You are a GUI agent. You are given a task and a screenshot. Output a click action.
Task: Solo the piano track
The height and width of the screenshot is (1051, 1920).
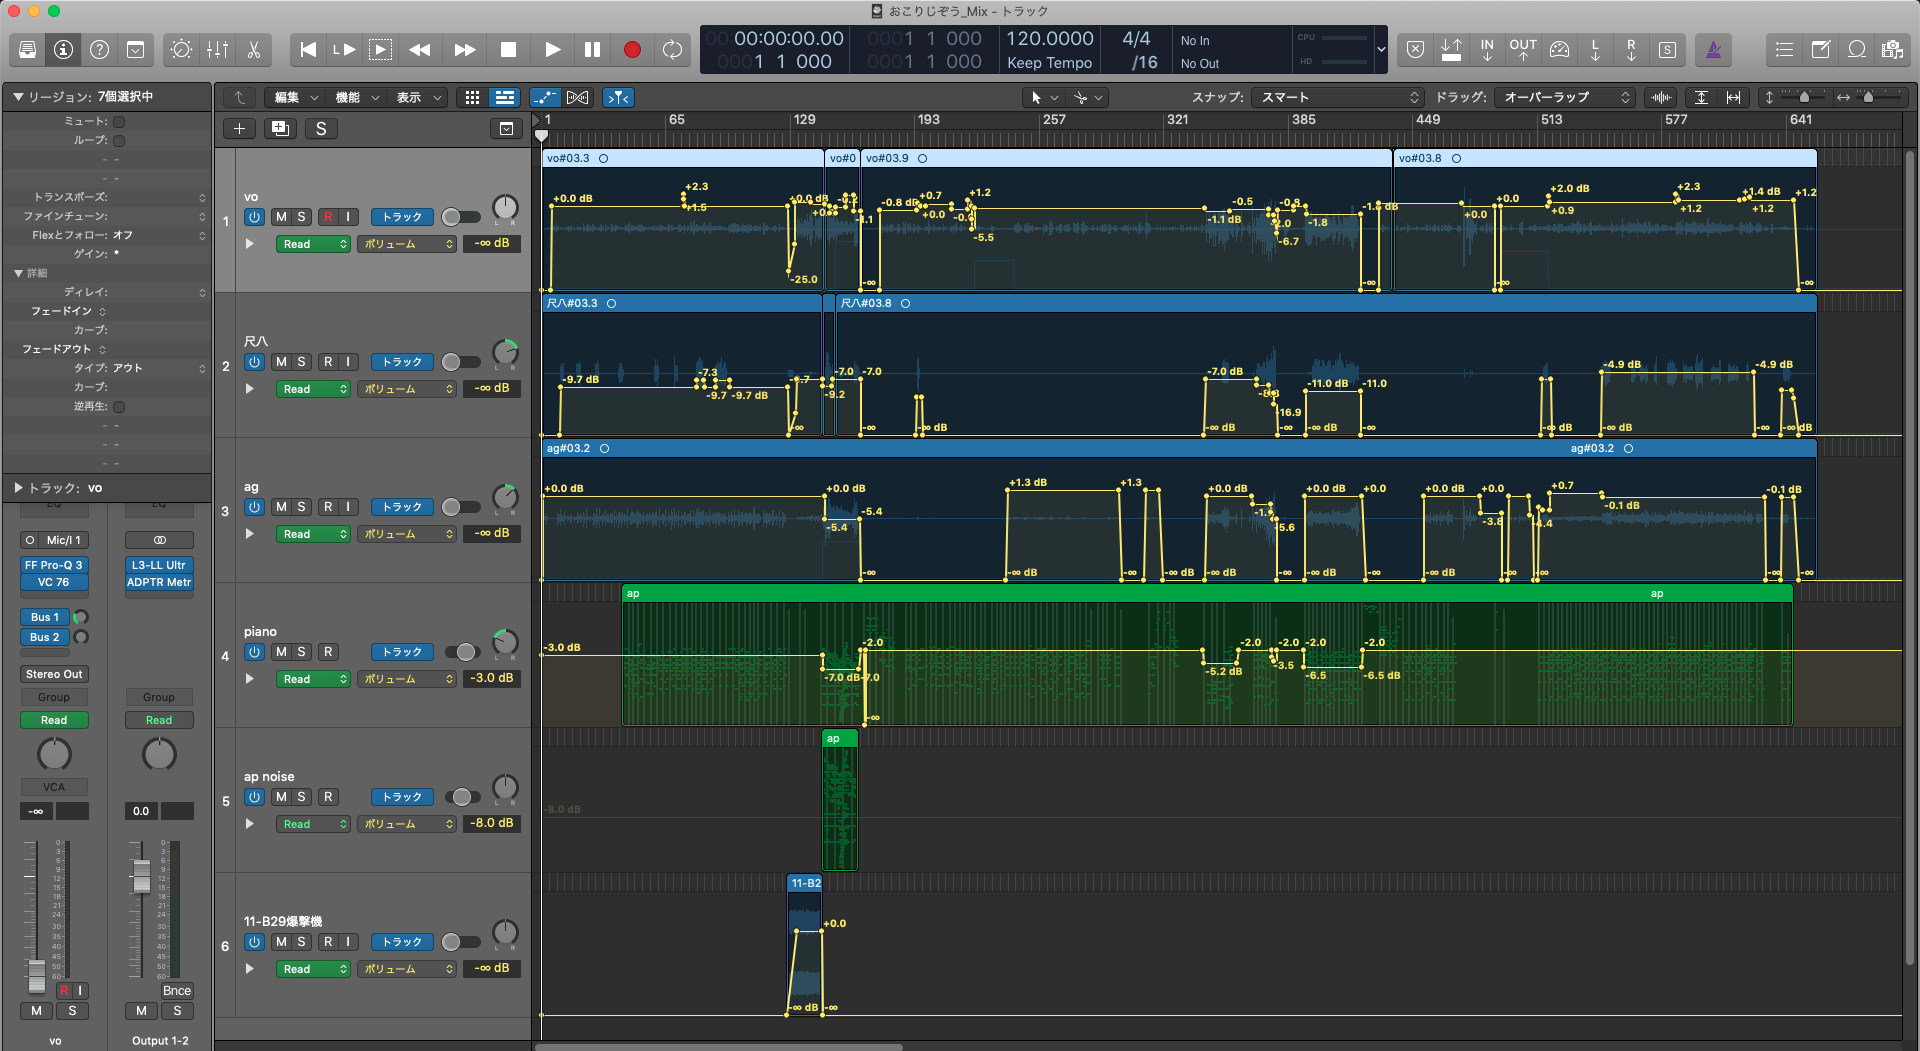[x=301, y=652]
